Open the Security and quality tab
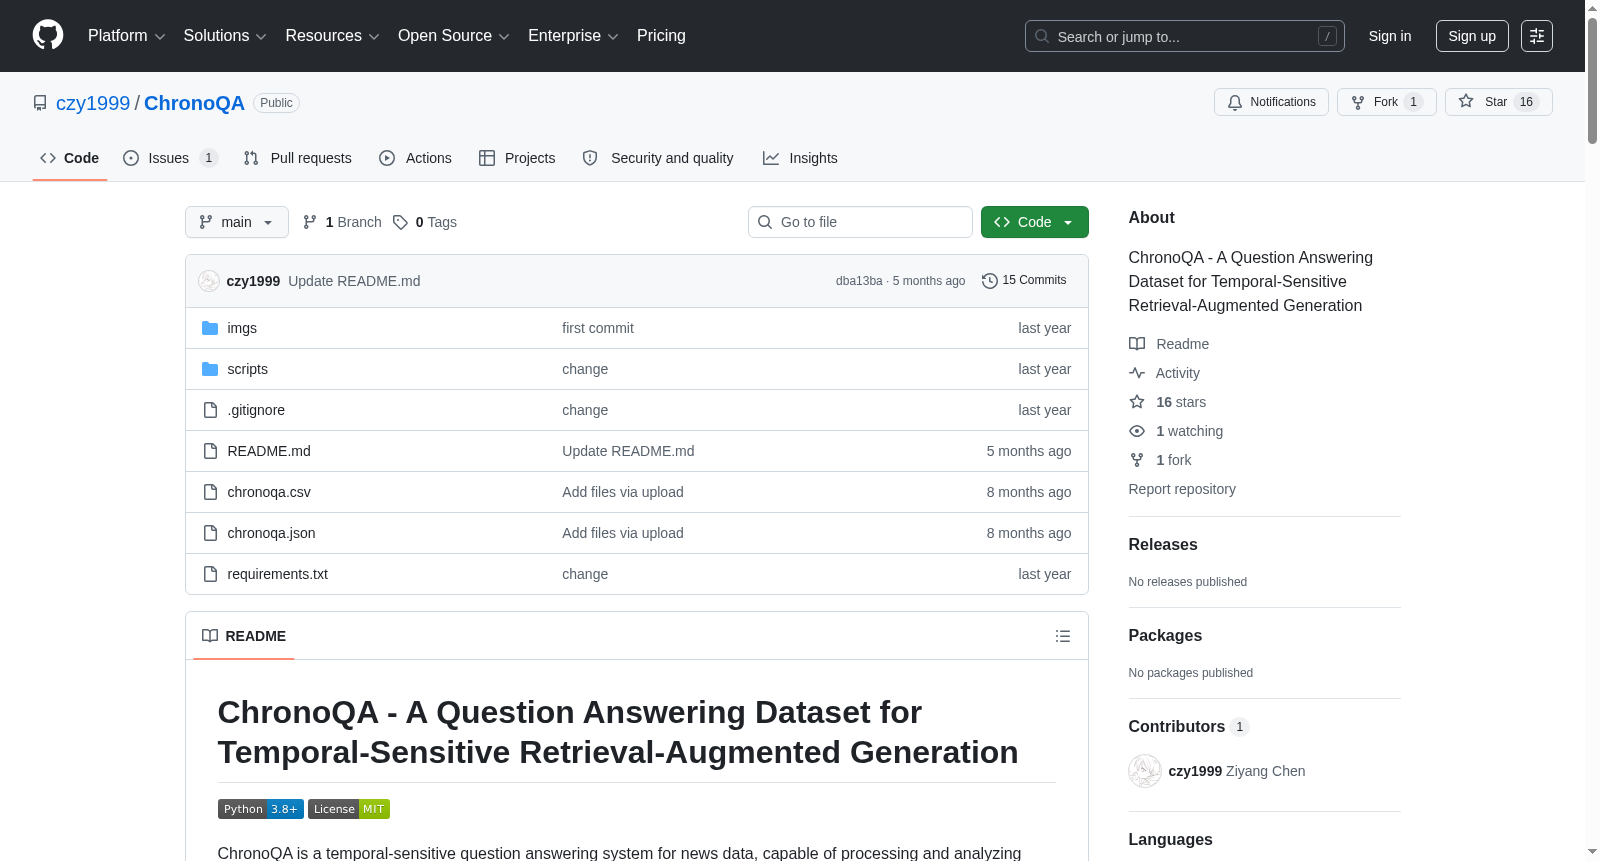The width and height of the screenshot is (1600, 861). (658, 158)
